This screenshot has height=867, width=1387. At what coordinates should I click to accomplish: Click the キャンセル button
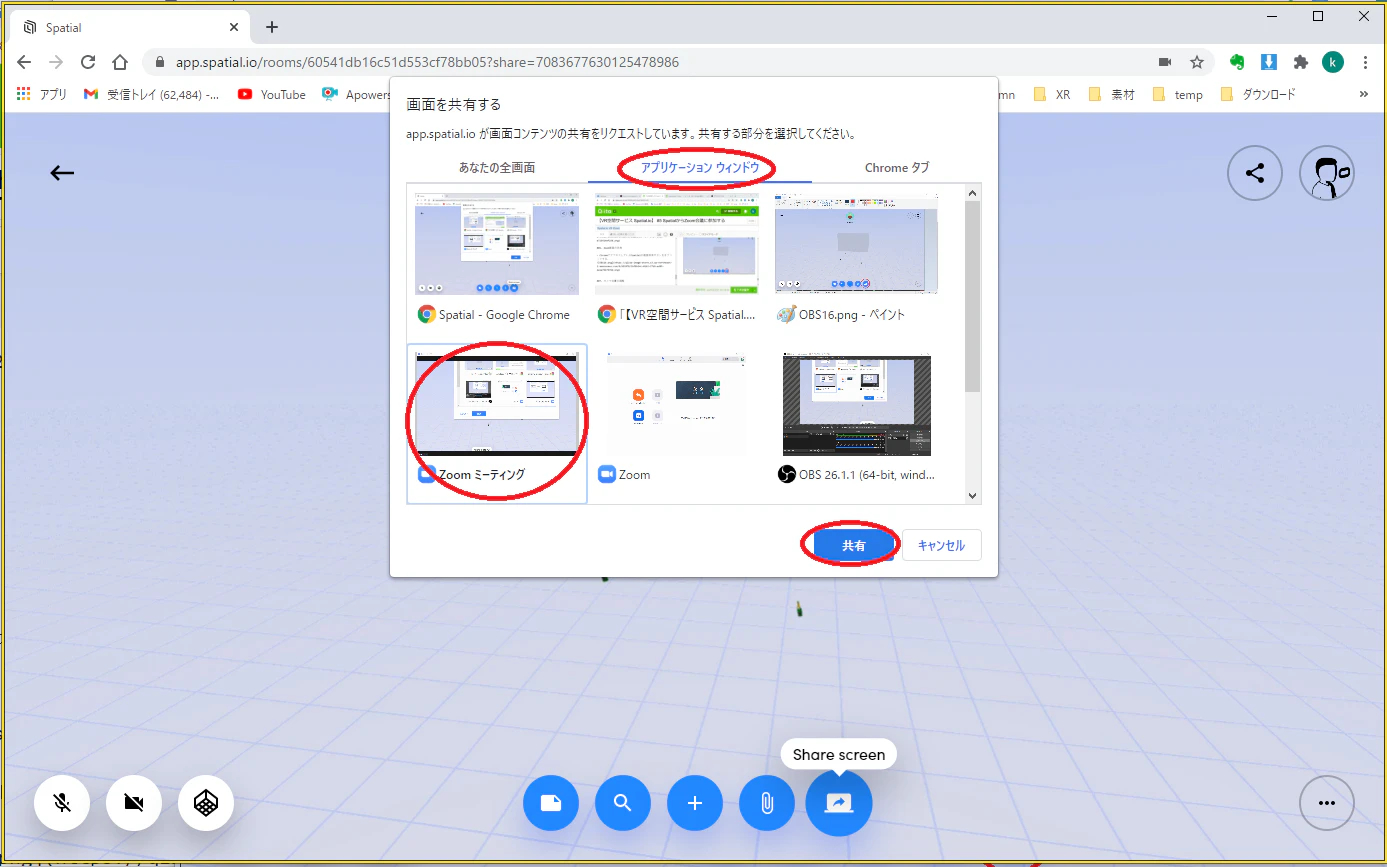coord(941,544)
